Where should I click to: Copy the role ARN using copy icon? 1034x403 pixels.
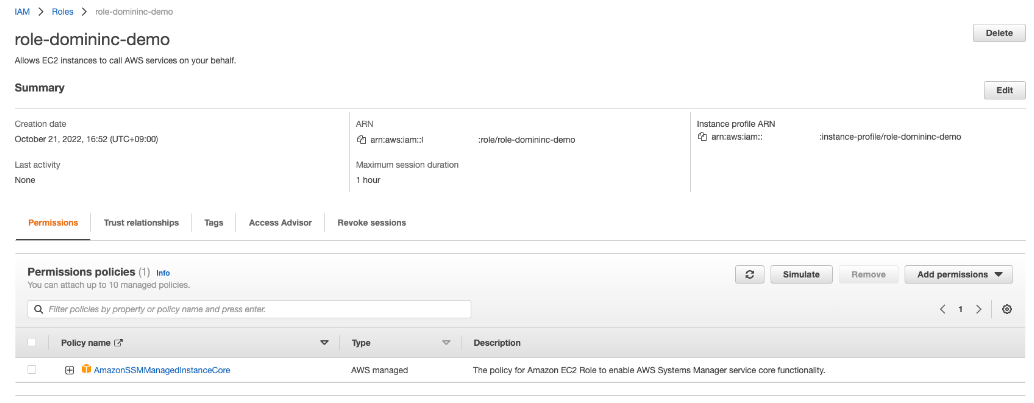[x=362, y=140]
